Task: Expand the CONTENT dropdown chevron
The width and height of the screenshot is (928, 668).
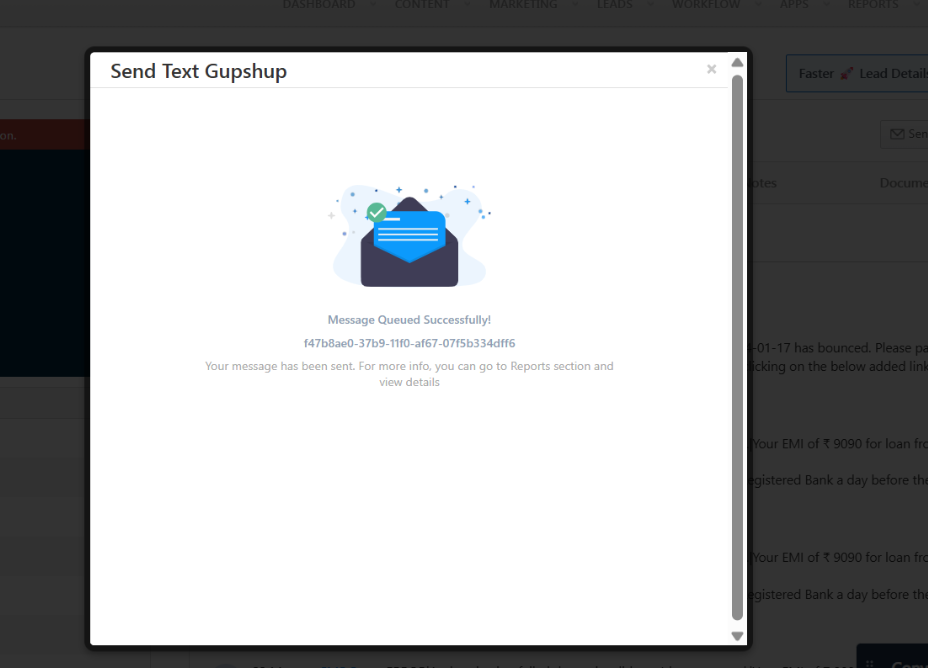Action: (468, 5)
